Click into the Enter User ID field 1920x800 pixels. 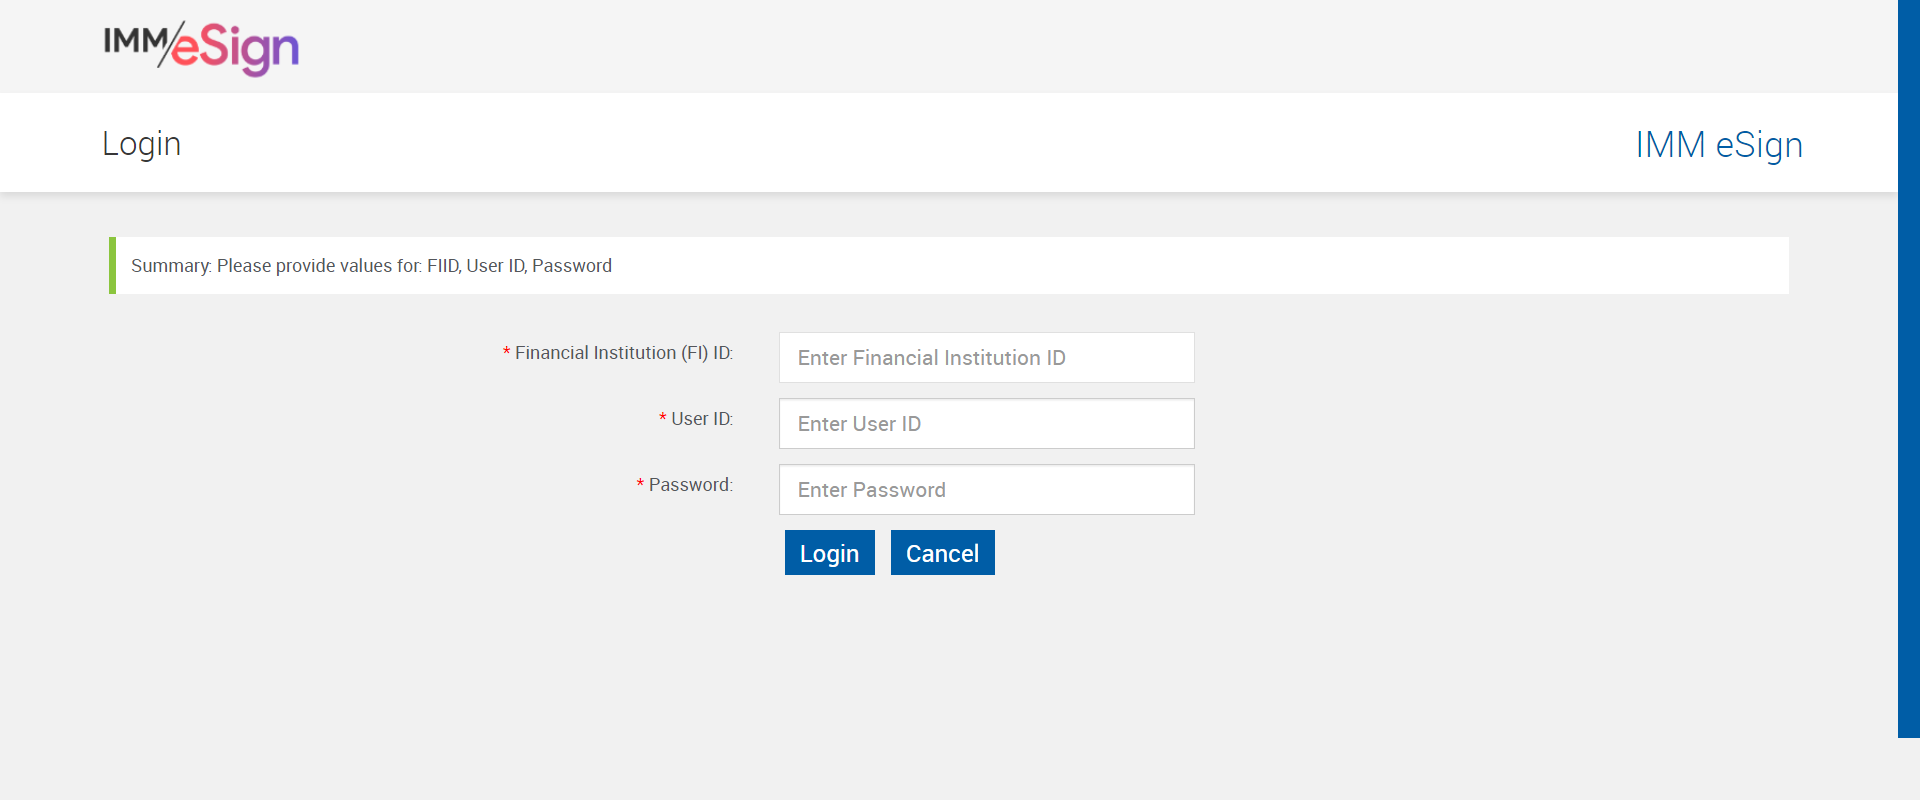(x=986, y=424)
